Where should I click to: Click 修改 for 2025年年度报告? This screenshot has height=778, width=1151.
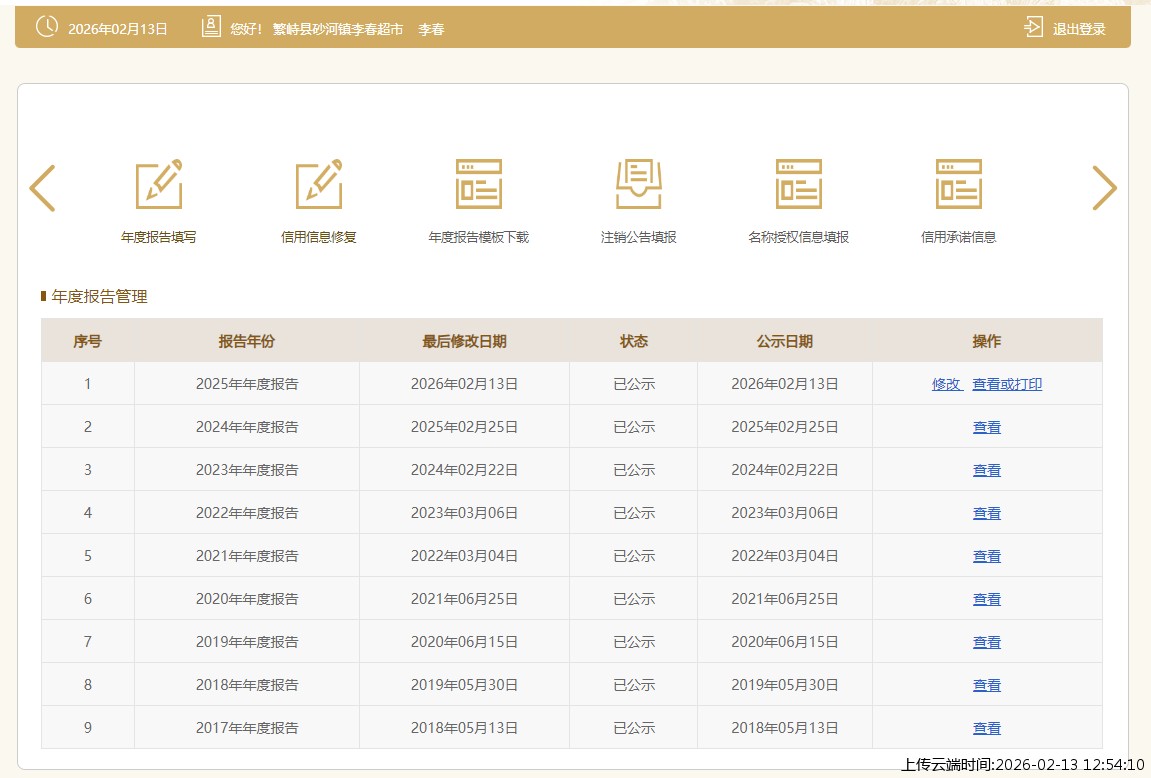coord(946,384)
